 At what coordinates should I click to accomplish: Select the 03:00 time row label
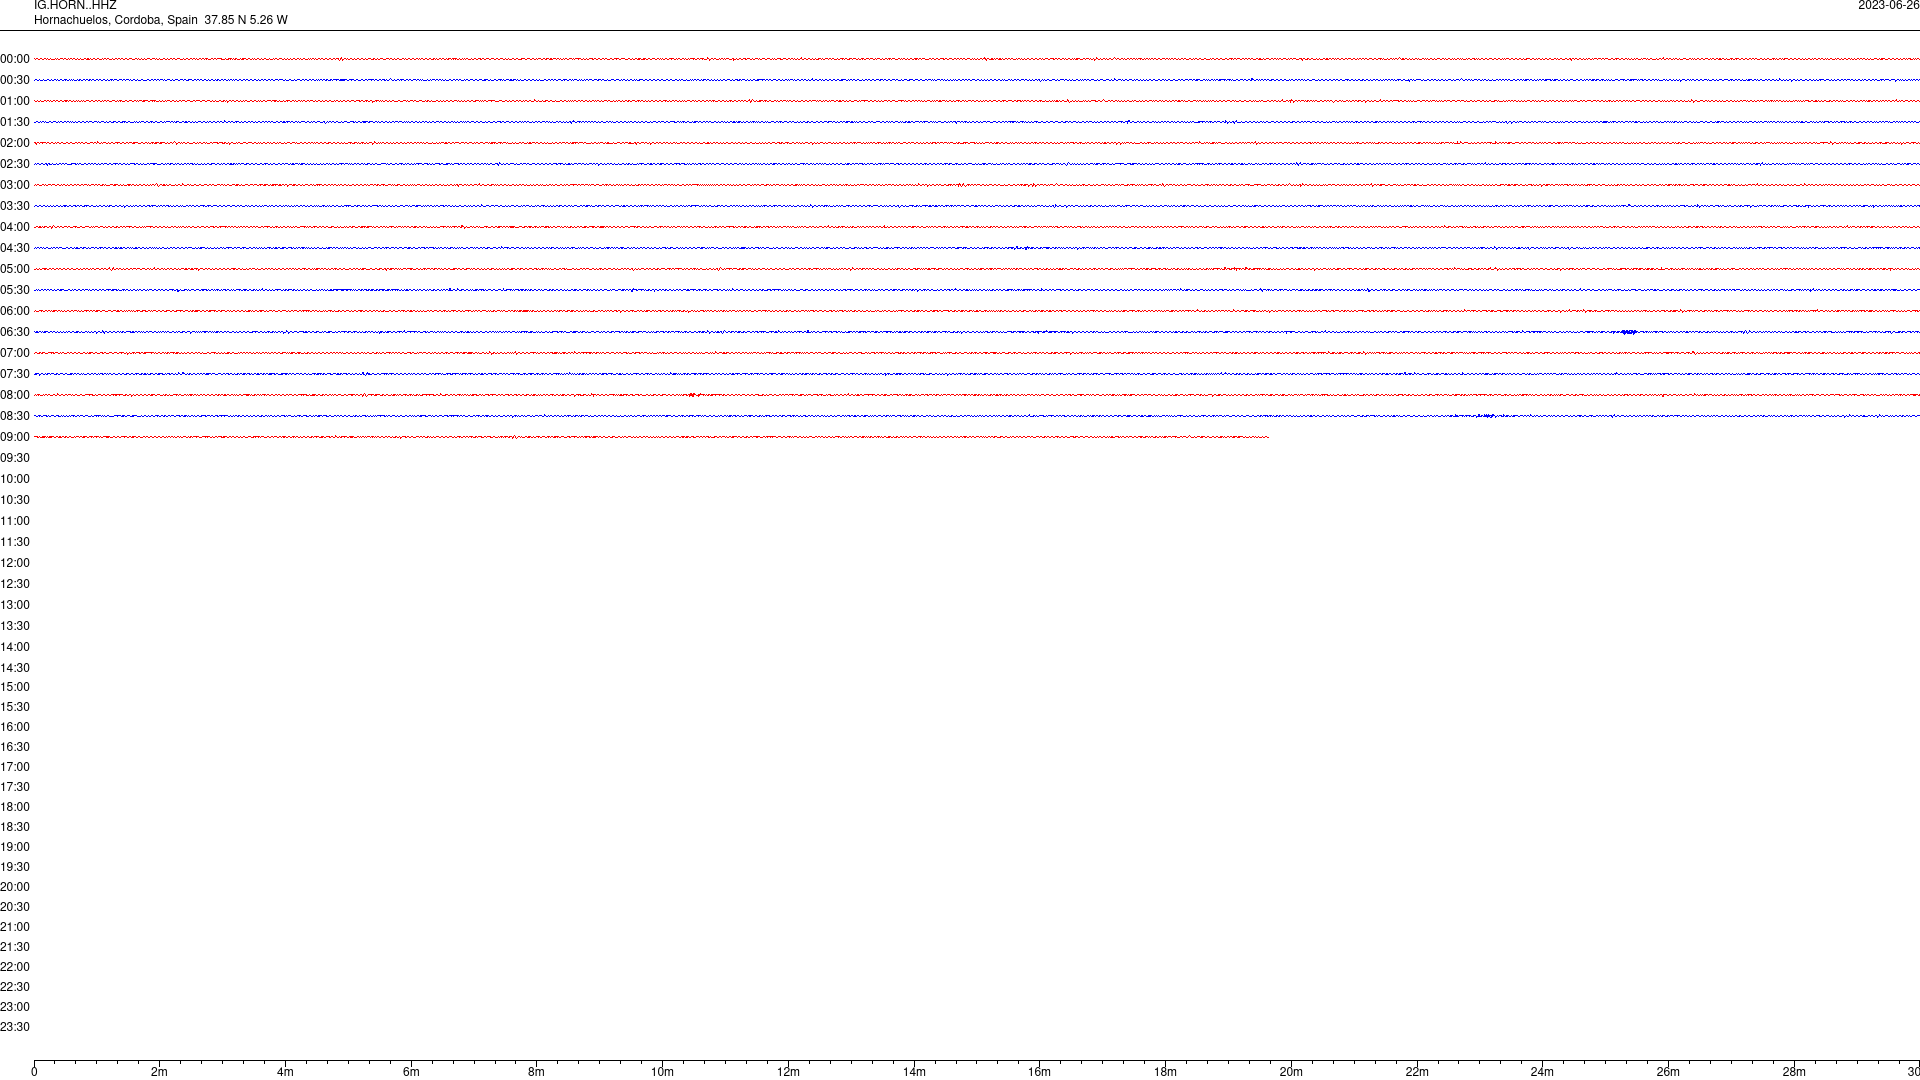[x=15, y=185]
